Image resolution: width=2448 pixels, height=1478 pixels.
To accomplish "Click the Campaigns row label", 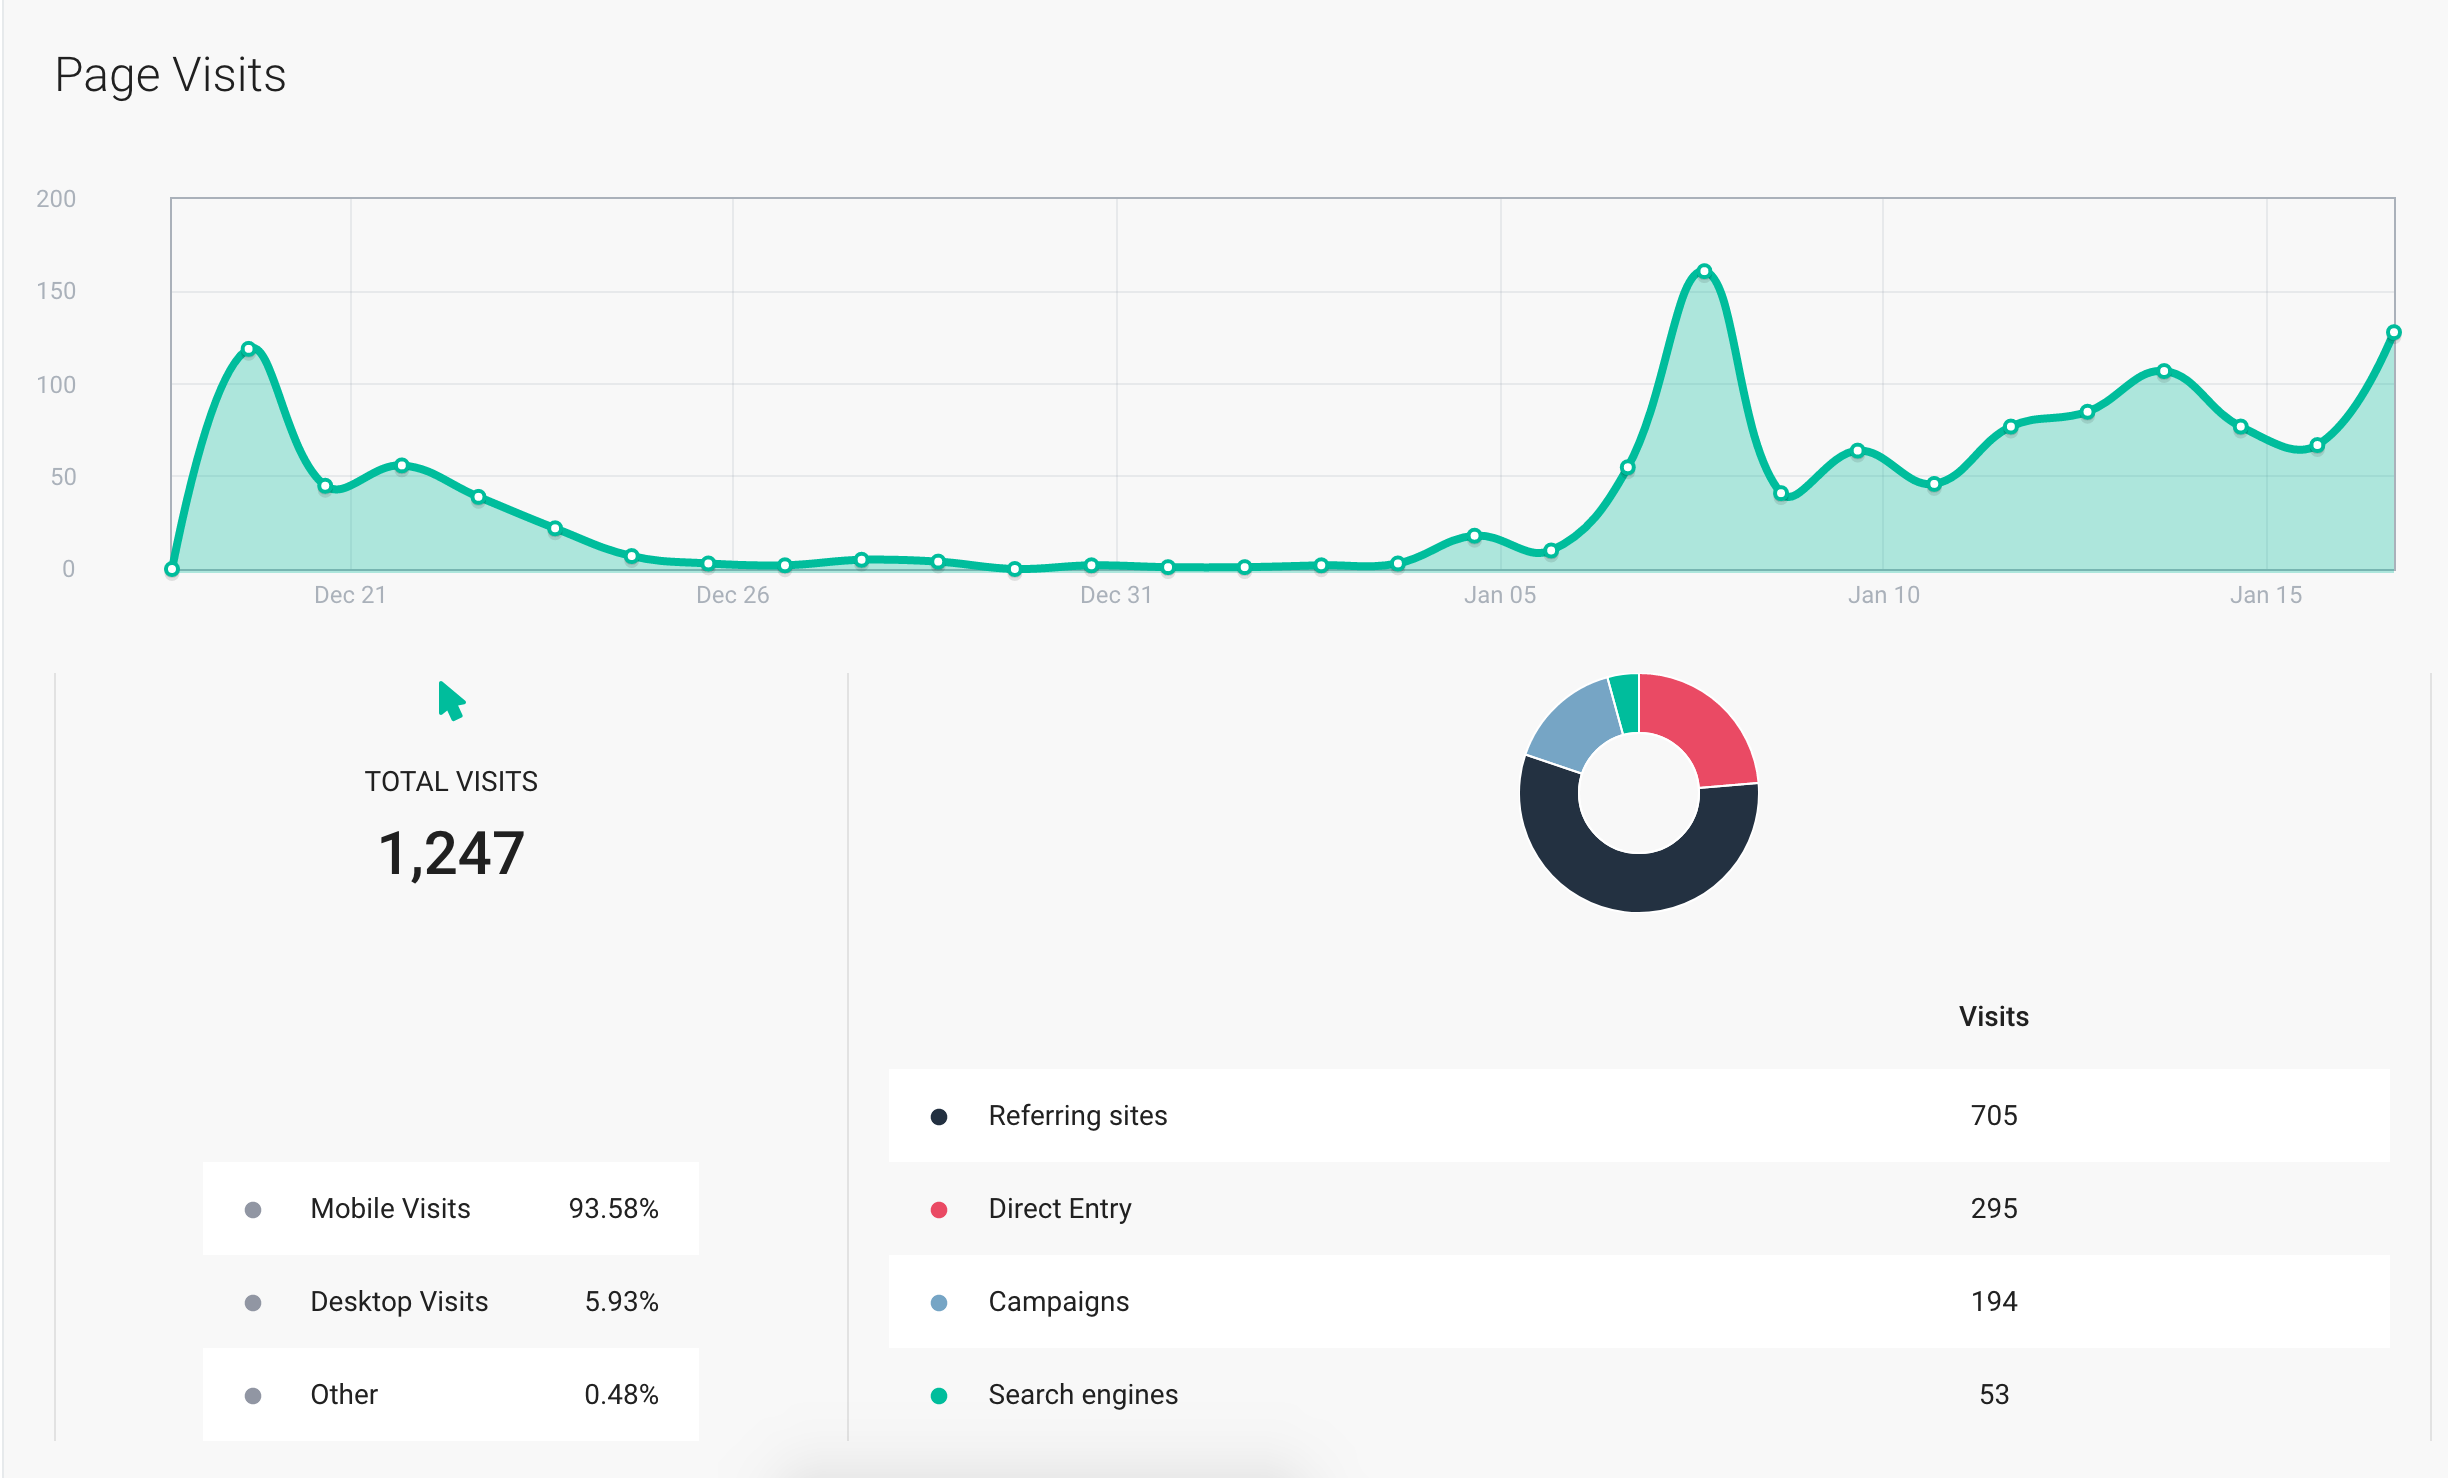I will coord(1058,1301).
